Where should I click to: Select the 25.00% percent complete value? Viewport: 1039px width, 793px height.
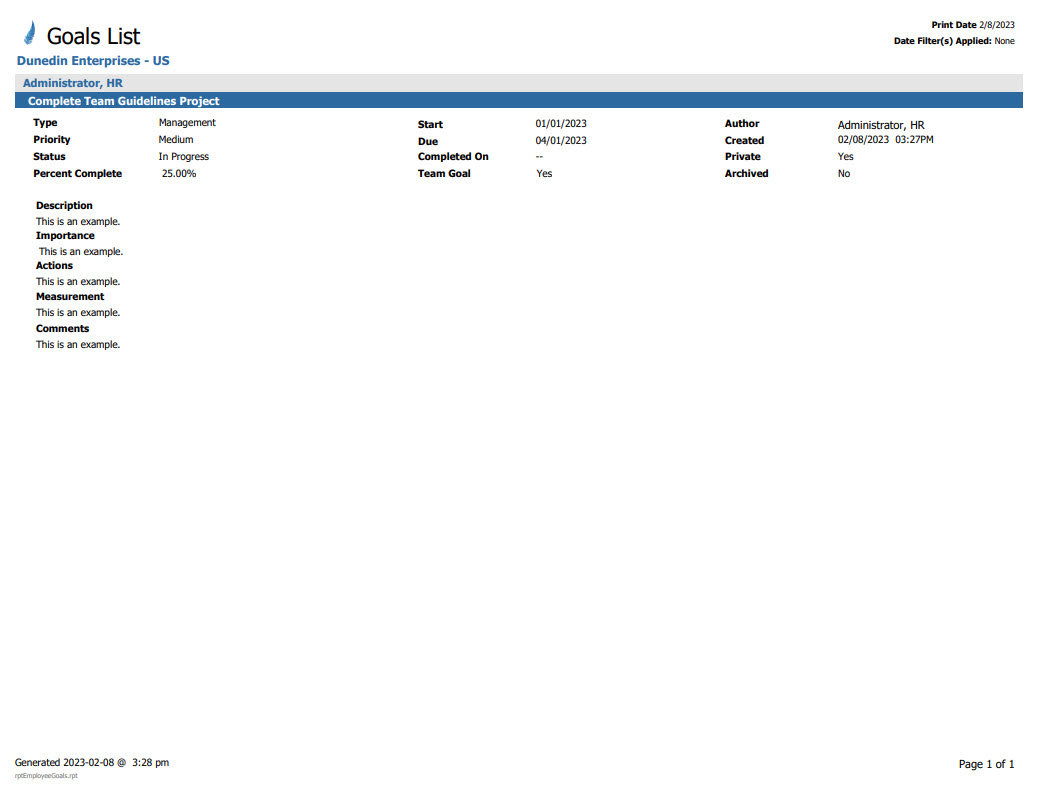pos(179,174)
